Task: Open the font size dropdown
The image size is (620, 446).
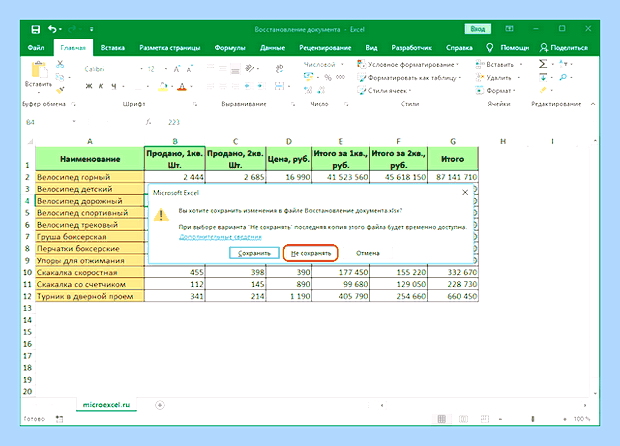Action: [x=166, y=69]
